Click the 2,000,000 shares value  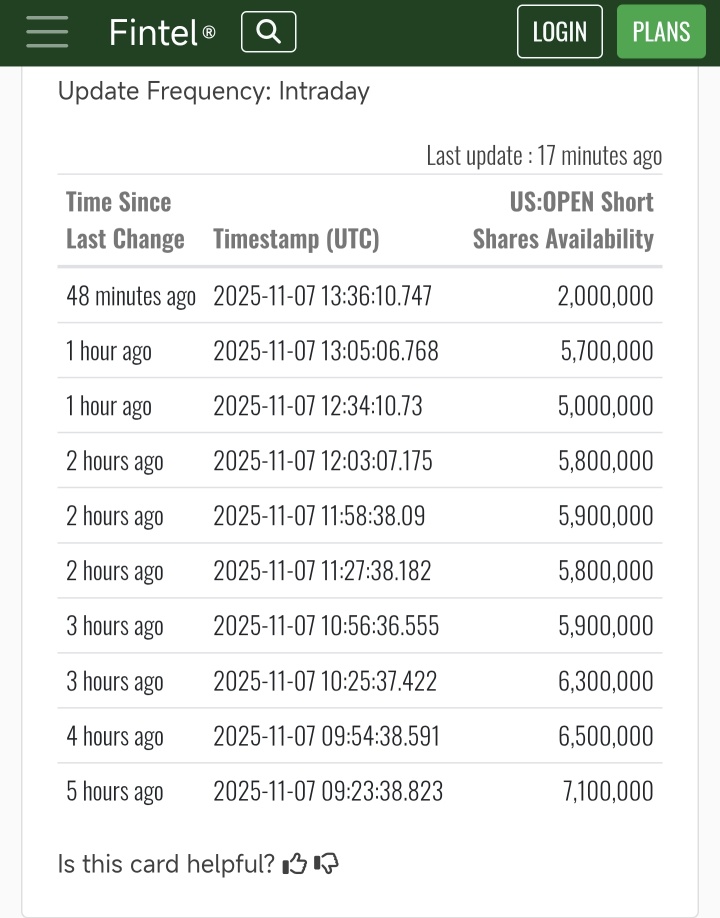(x=605, y=296)
